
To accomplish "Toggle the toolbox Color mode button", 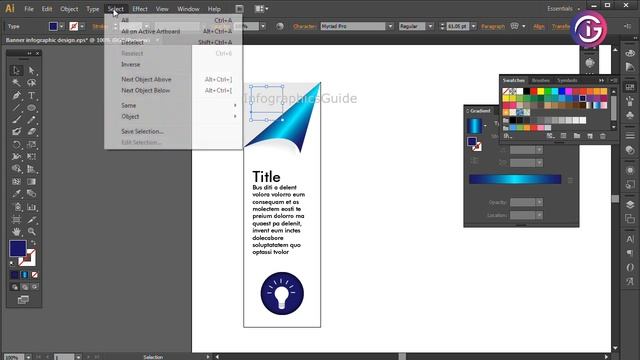I will [15, 275].
